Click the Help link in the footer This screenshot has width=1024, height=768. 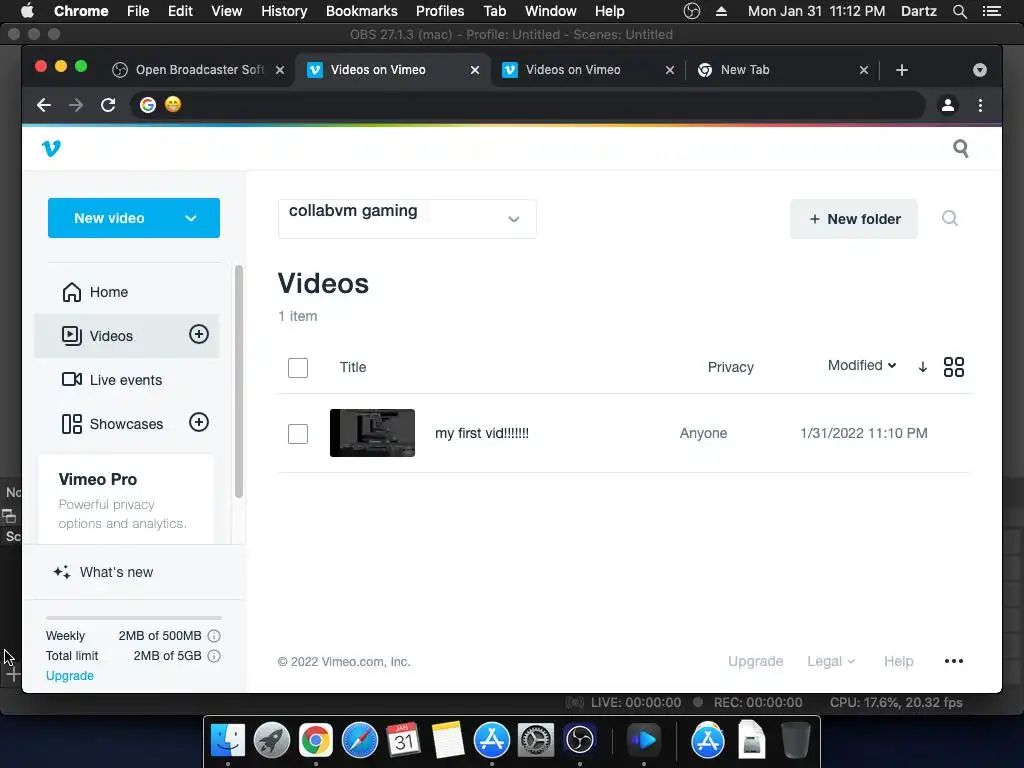(x=899, y=662)
